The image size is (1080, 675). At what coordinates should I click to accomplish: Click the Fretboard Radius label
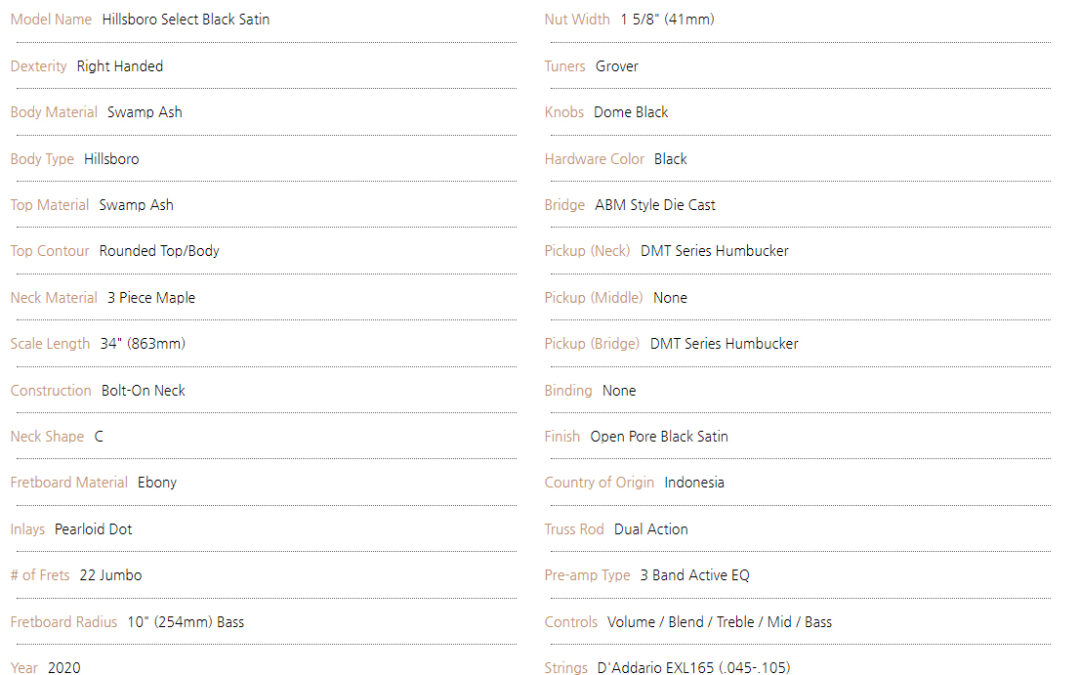64,622
